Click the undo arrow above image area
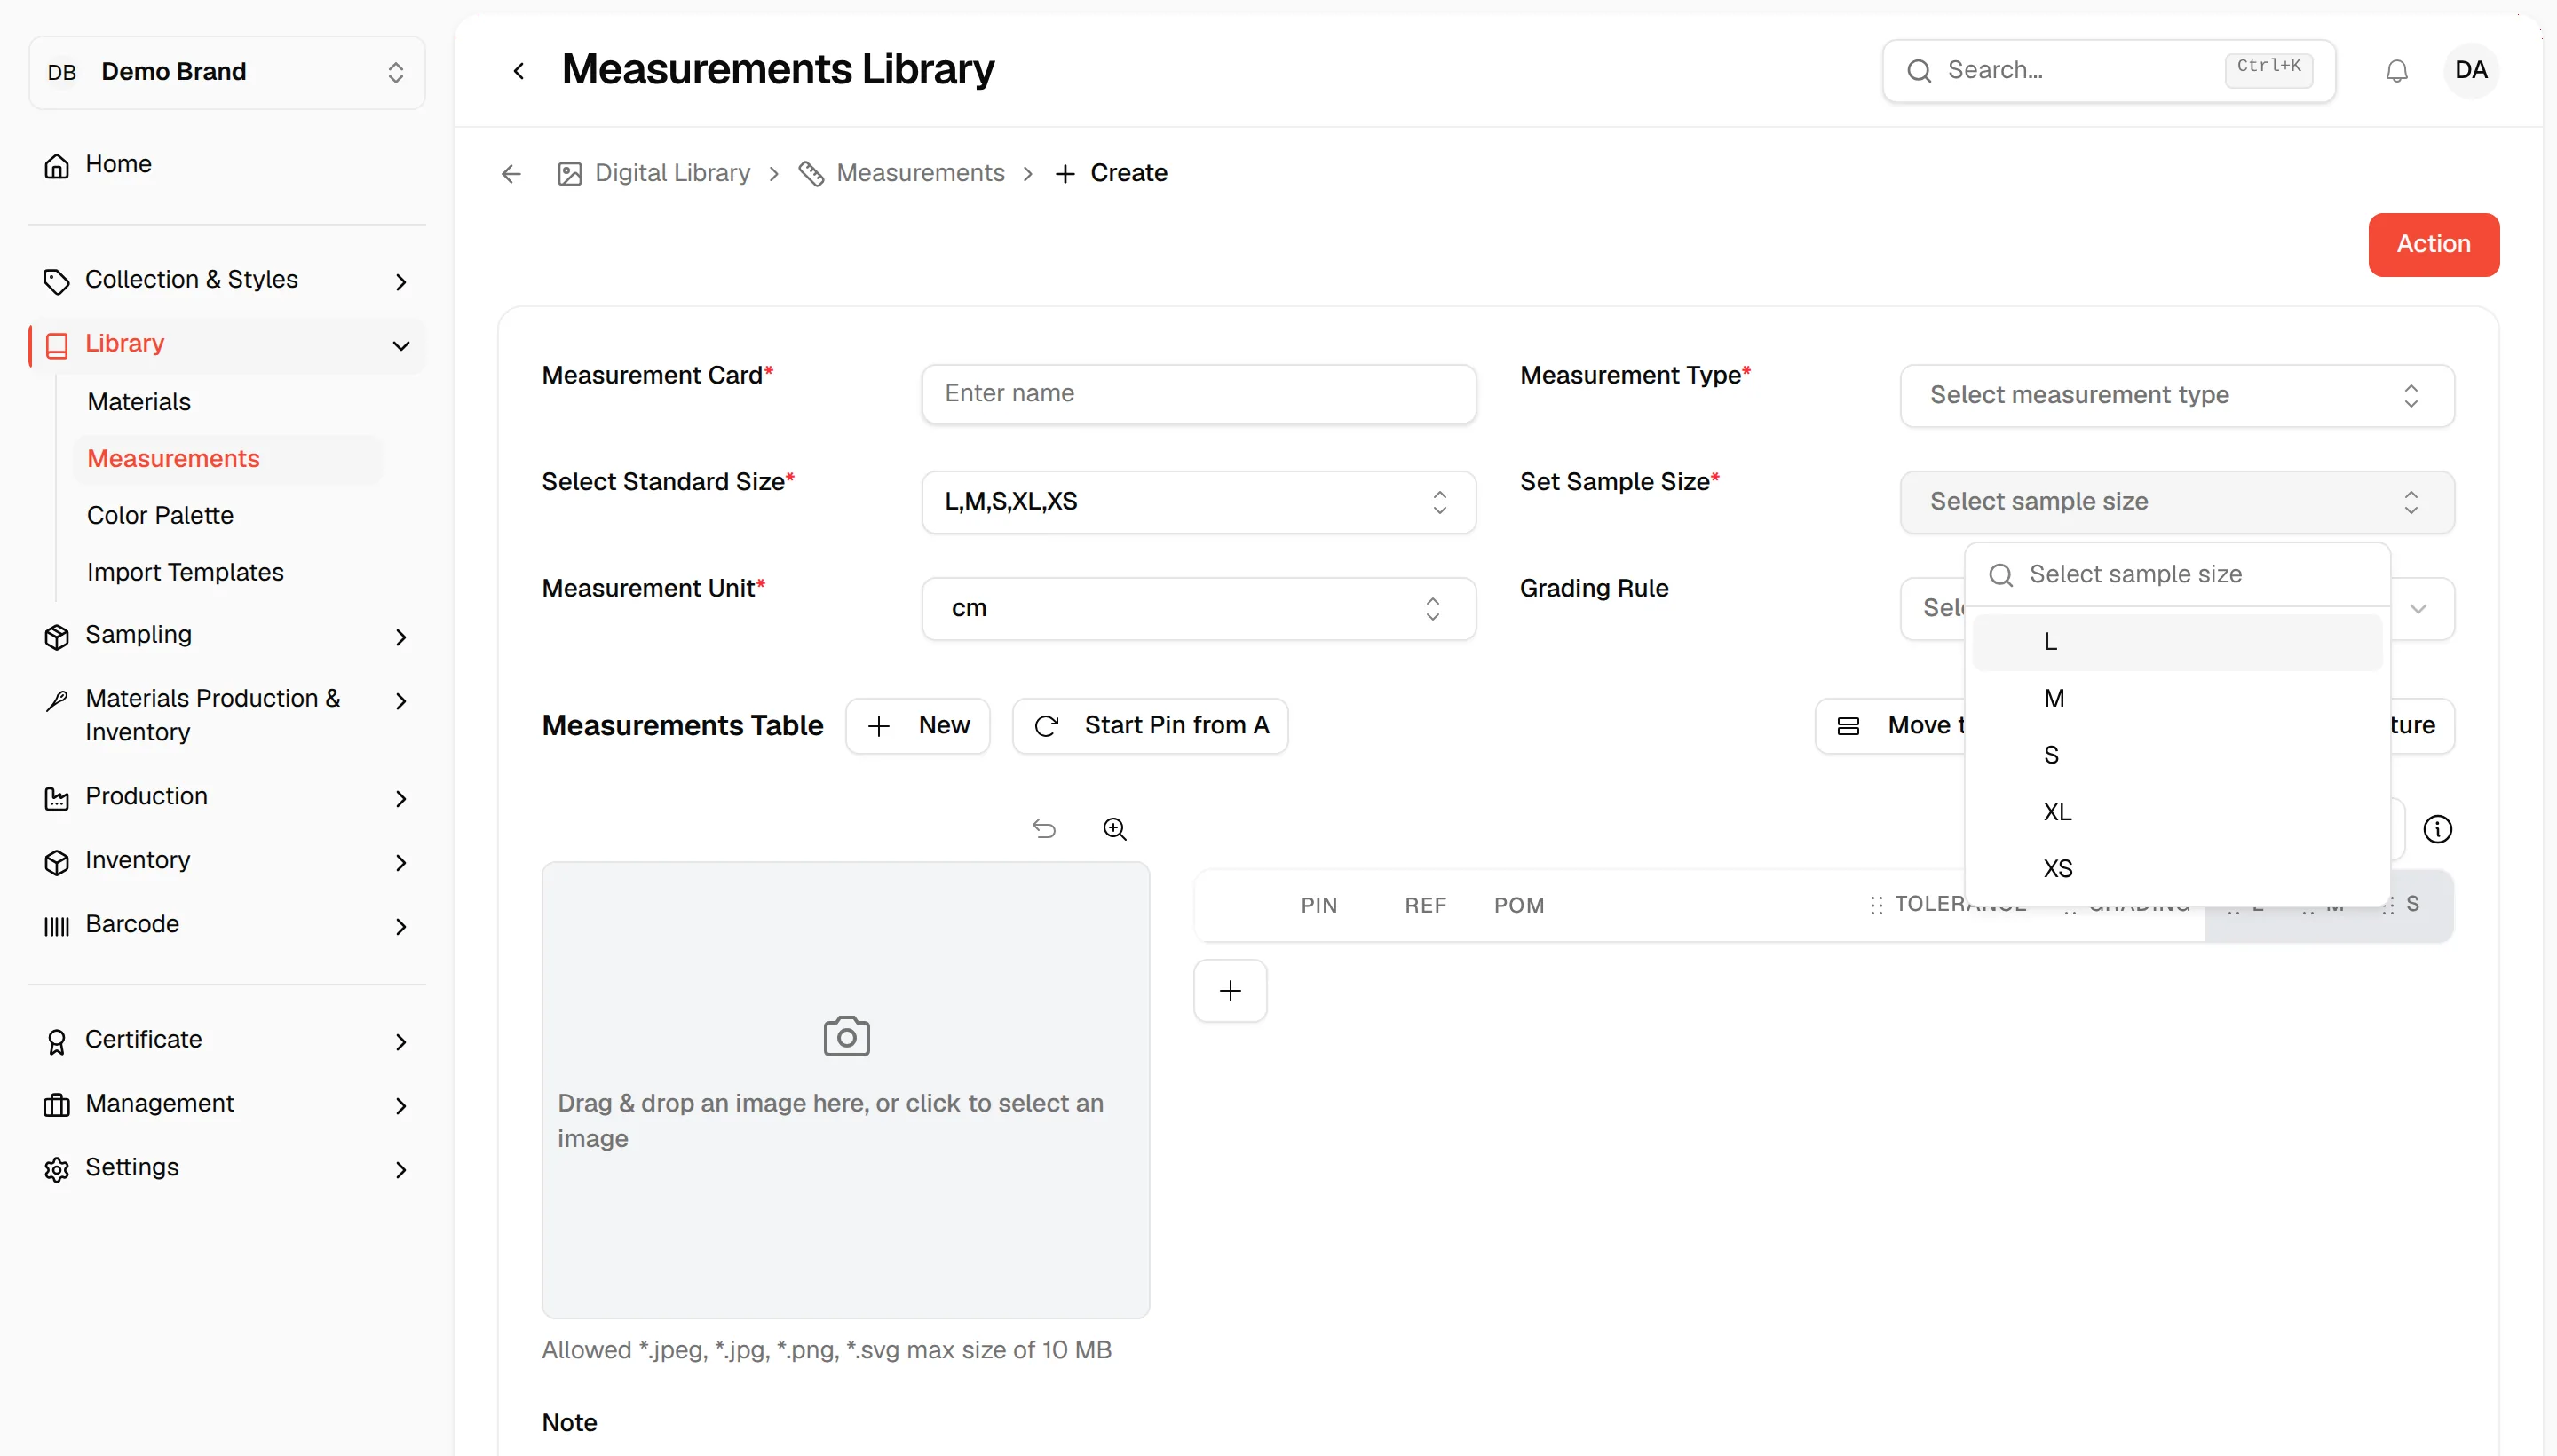Viewport: 2557px width, 1456px height. (1044, 829)
